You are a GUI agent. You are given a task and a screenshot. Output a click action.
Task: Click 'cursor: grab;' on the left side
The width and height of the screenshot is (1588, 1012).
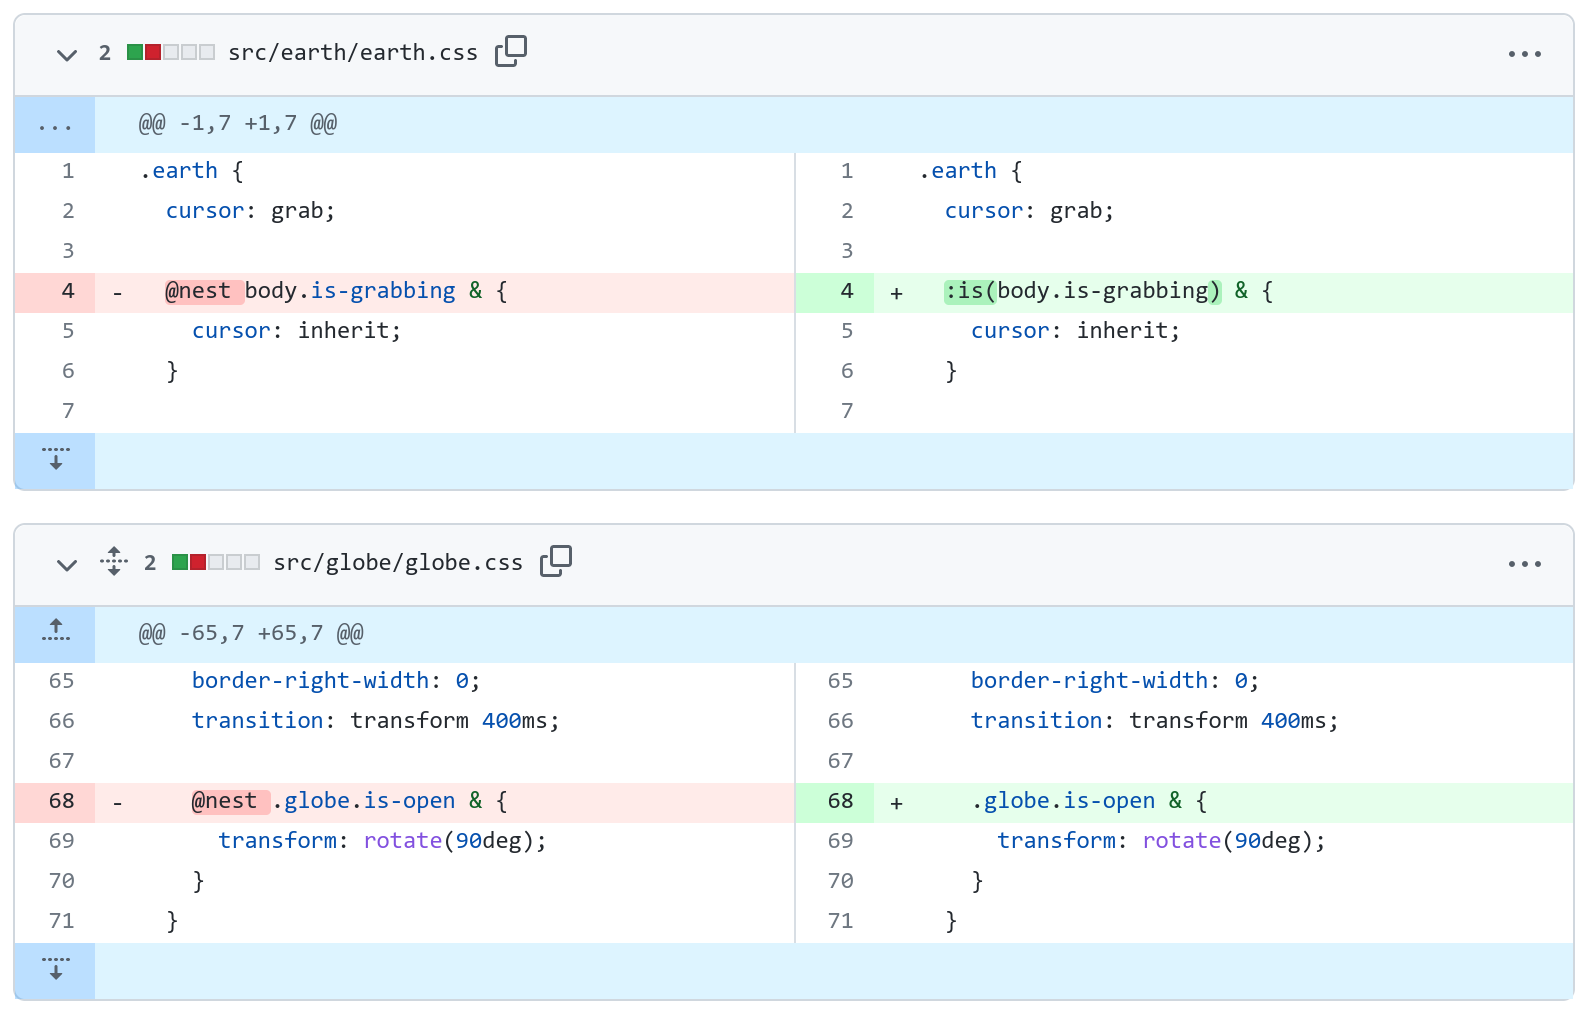(x=250, y=212)
